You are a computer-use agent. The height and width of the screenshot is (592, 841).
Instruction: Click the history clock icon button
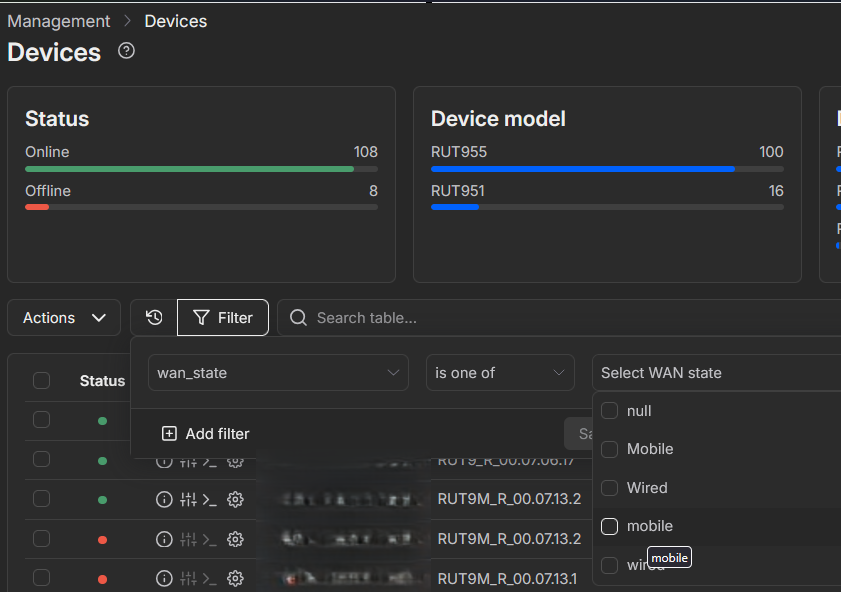click(154, 317)
